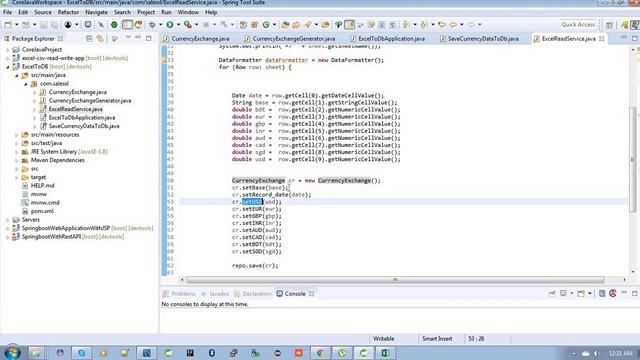Image resolution: width=640 pixels, height=360 pixels.
Task: Open the File menu
Action: point(7,12)
